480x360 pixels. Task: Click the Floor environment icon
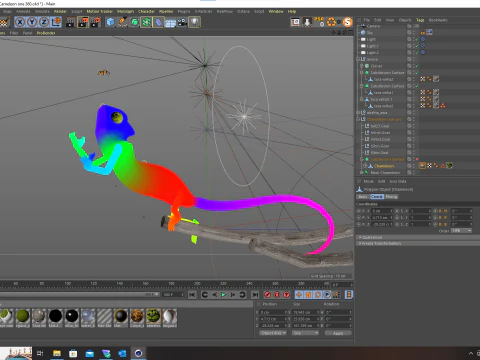[x=170, y=22]
